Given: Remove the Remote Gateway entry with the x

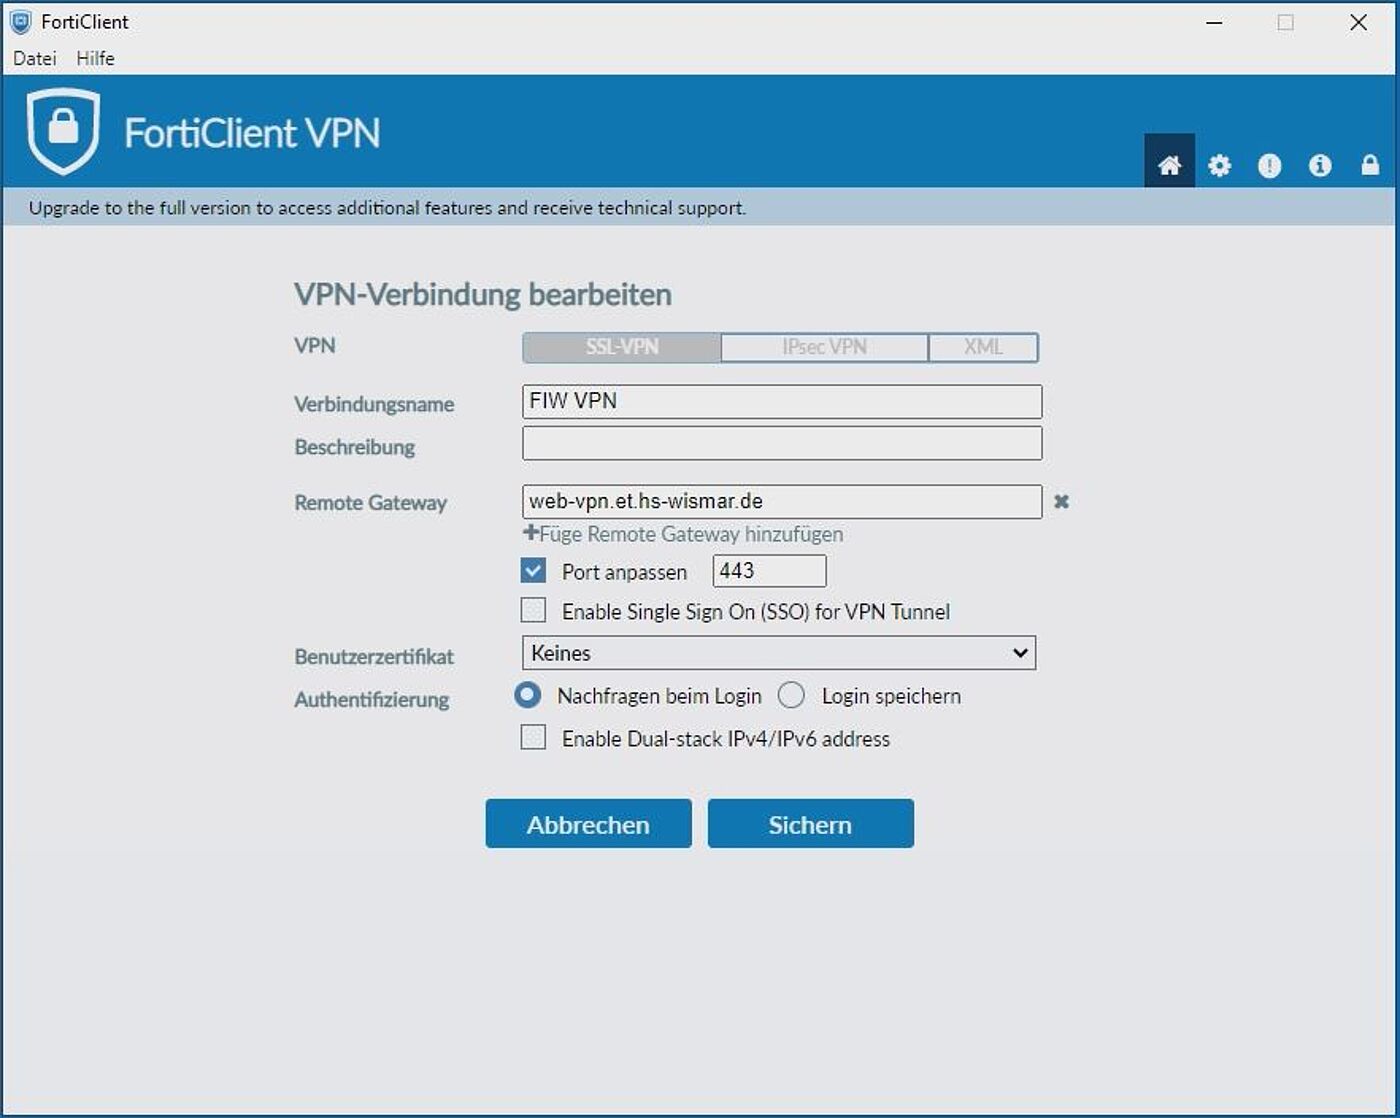Looking at the screenshot, I should (1061, 501).
